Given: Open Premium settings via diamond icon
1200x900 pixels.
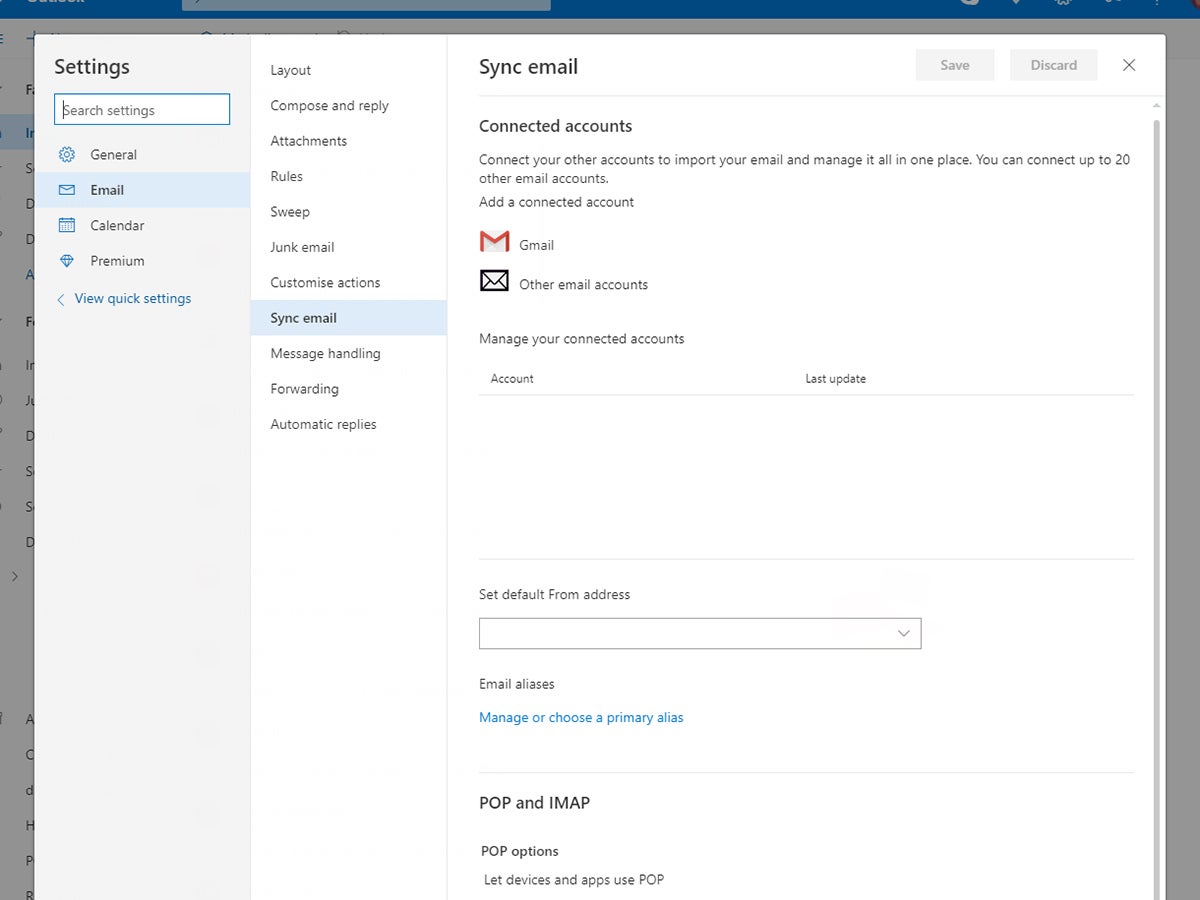Looking at the screenshot, I should (67, 260).
